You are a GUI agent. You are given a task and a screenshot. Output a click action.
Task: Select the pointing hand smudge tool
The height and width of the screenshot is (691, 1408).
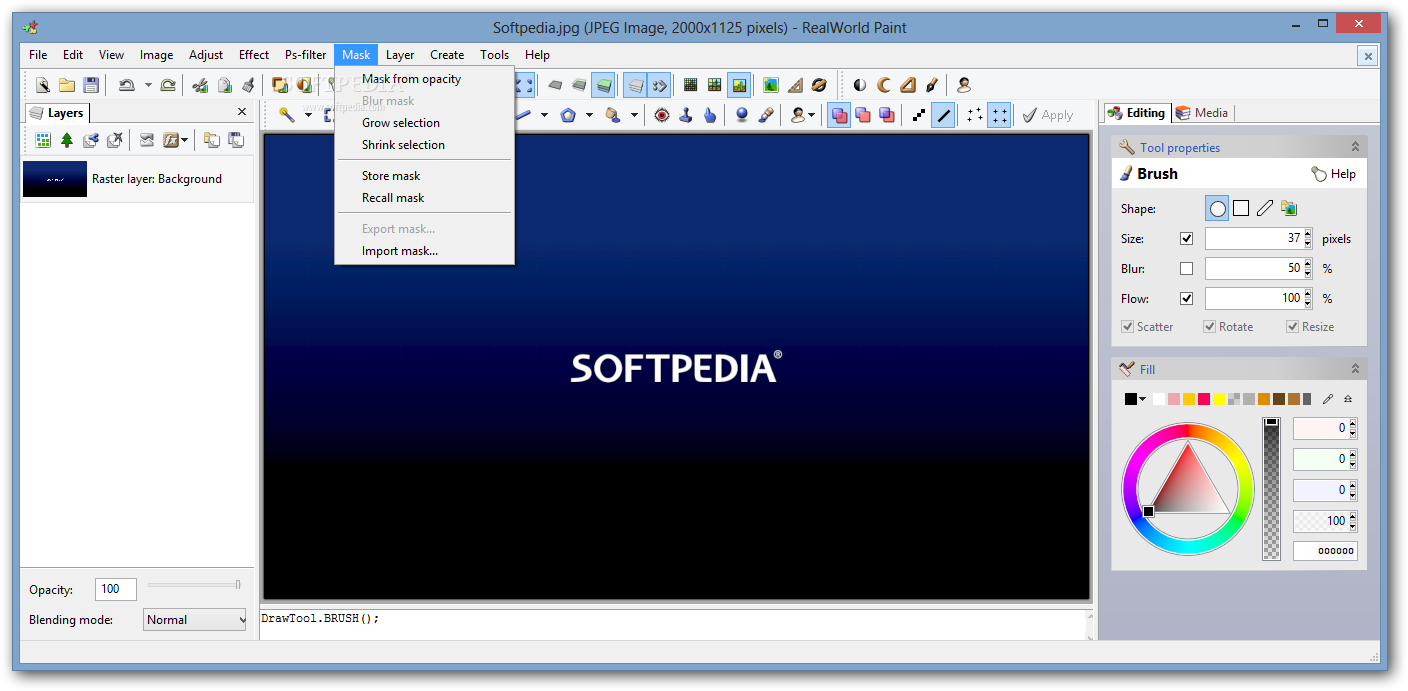[x=710, y=115]
